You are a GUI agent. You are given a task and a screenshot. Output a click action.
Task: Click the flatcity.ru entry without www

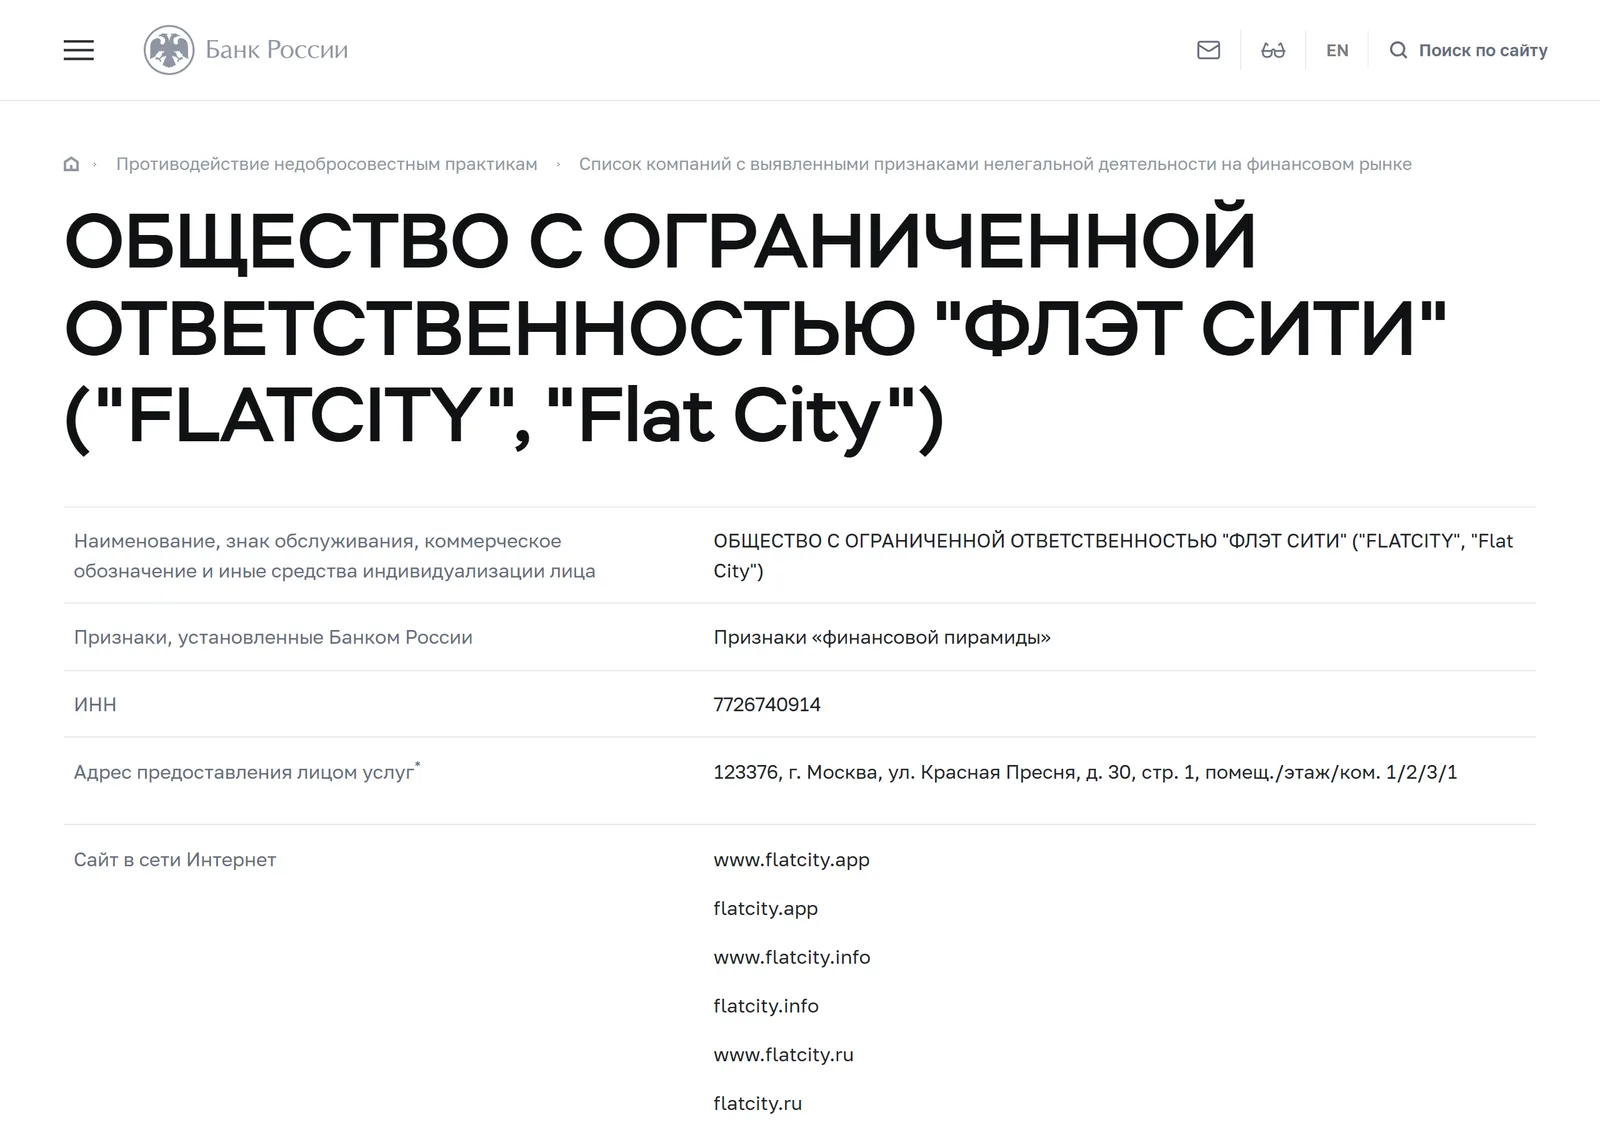(x=757, y=1103)
